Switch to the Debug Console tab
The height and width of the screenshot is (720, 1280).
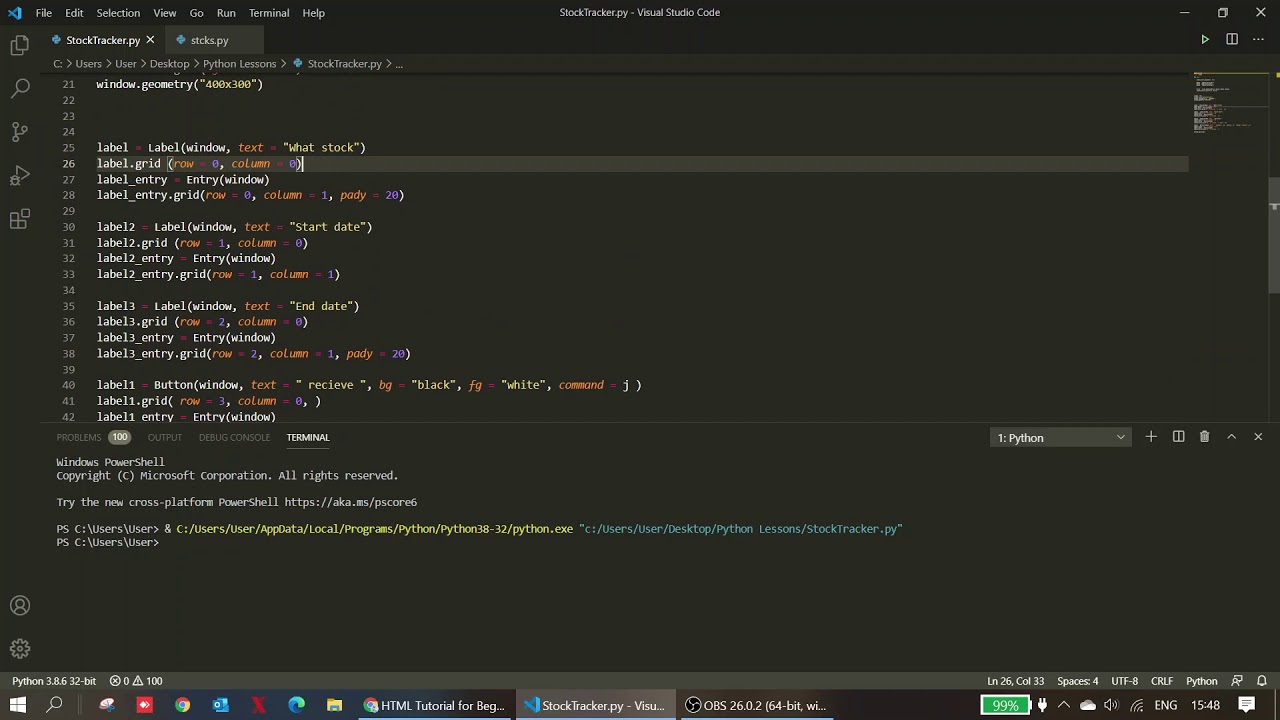[234, 437]
